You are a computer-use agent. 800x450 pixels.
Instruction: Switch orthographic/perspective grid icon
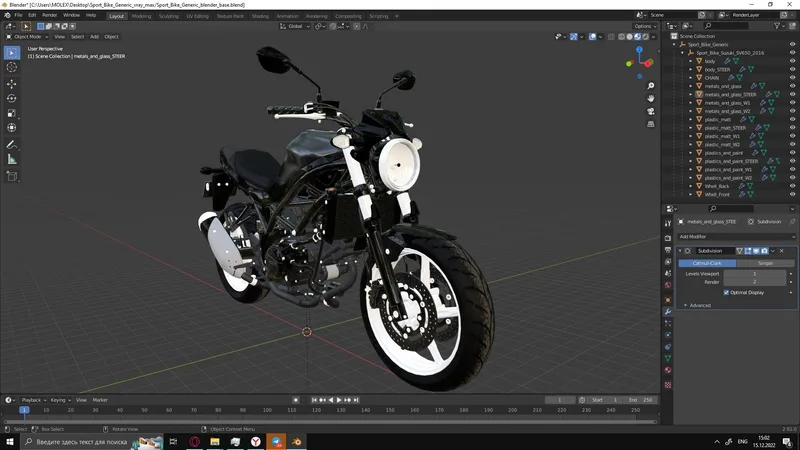tap(651, 124)
